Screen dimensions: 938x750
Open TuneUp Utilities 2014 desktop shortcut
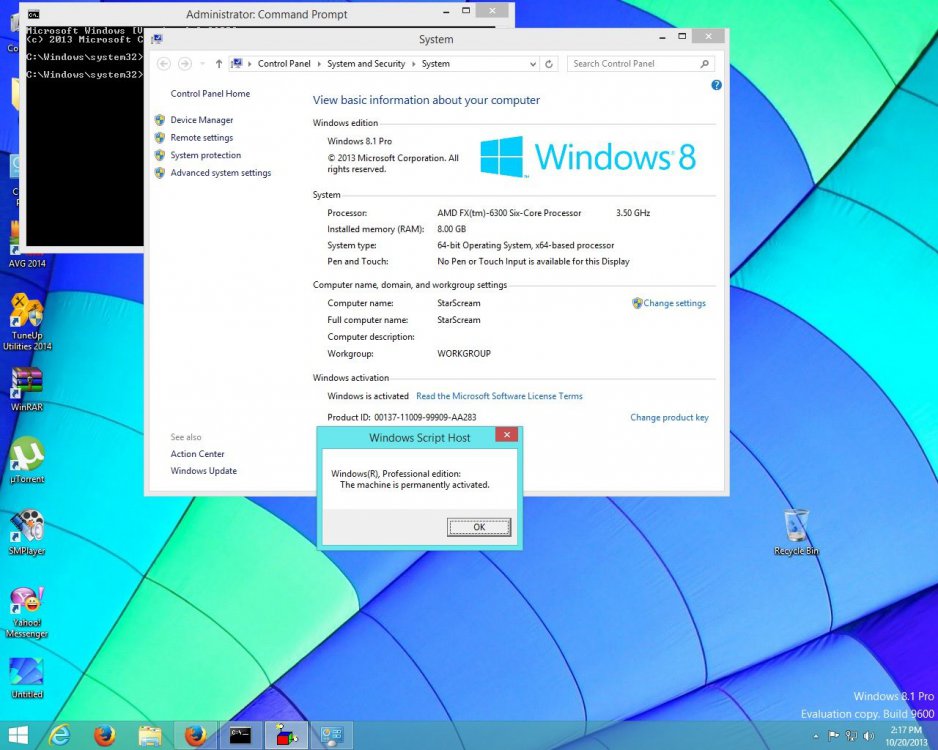[26, 322]
